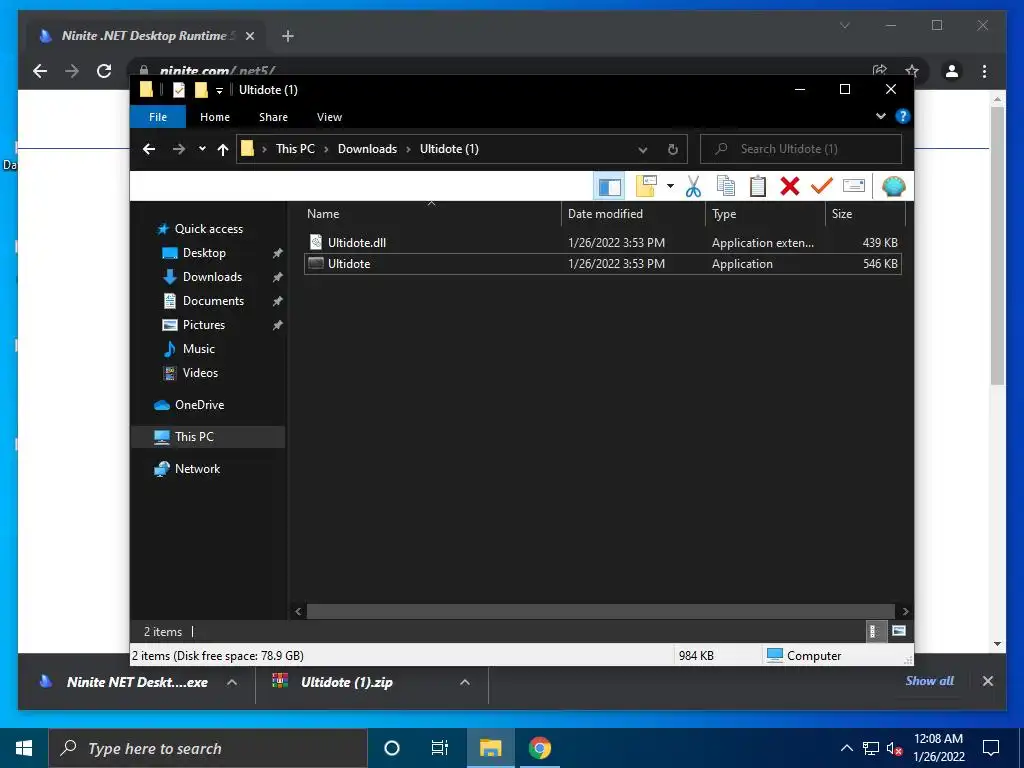Click horizontal scrollbar in file list
Image resolution: width=1024 pixels, height=768 pixels.
[x=601, y=611]
